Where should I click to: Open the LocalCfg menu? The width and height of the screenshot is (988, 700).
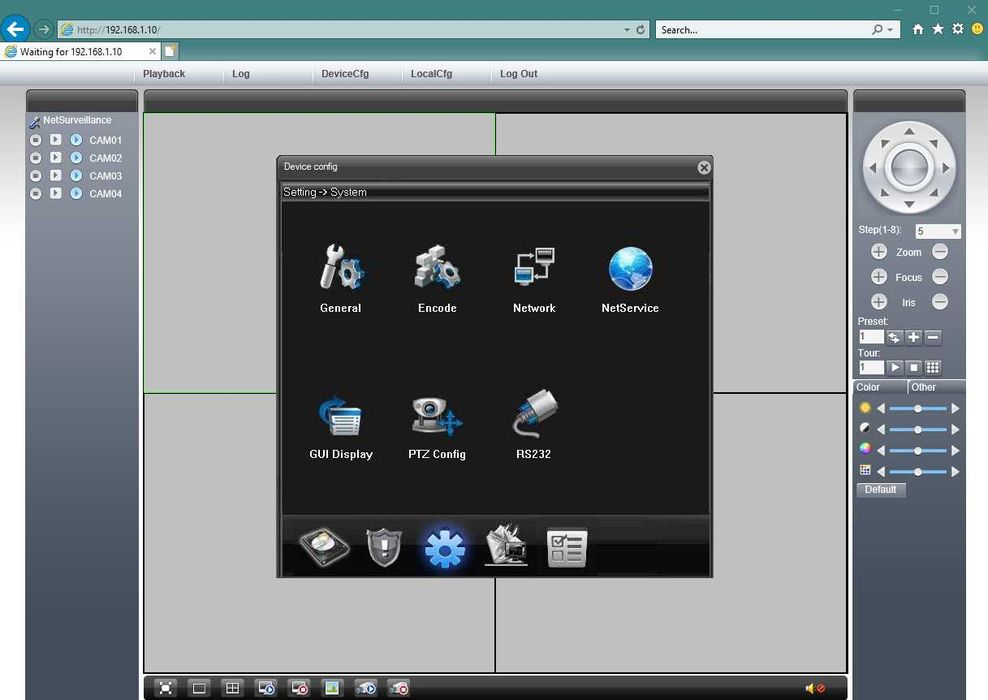[431, 74]
